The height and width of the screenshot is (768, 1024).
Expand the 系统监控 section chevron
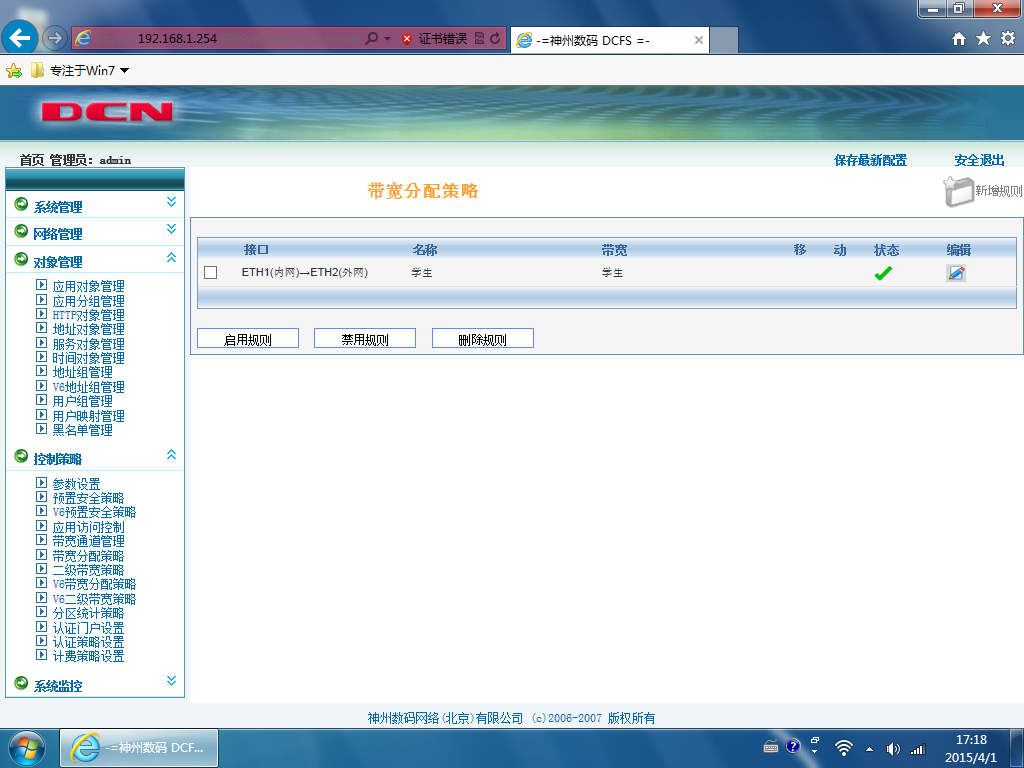coord(171,680)
